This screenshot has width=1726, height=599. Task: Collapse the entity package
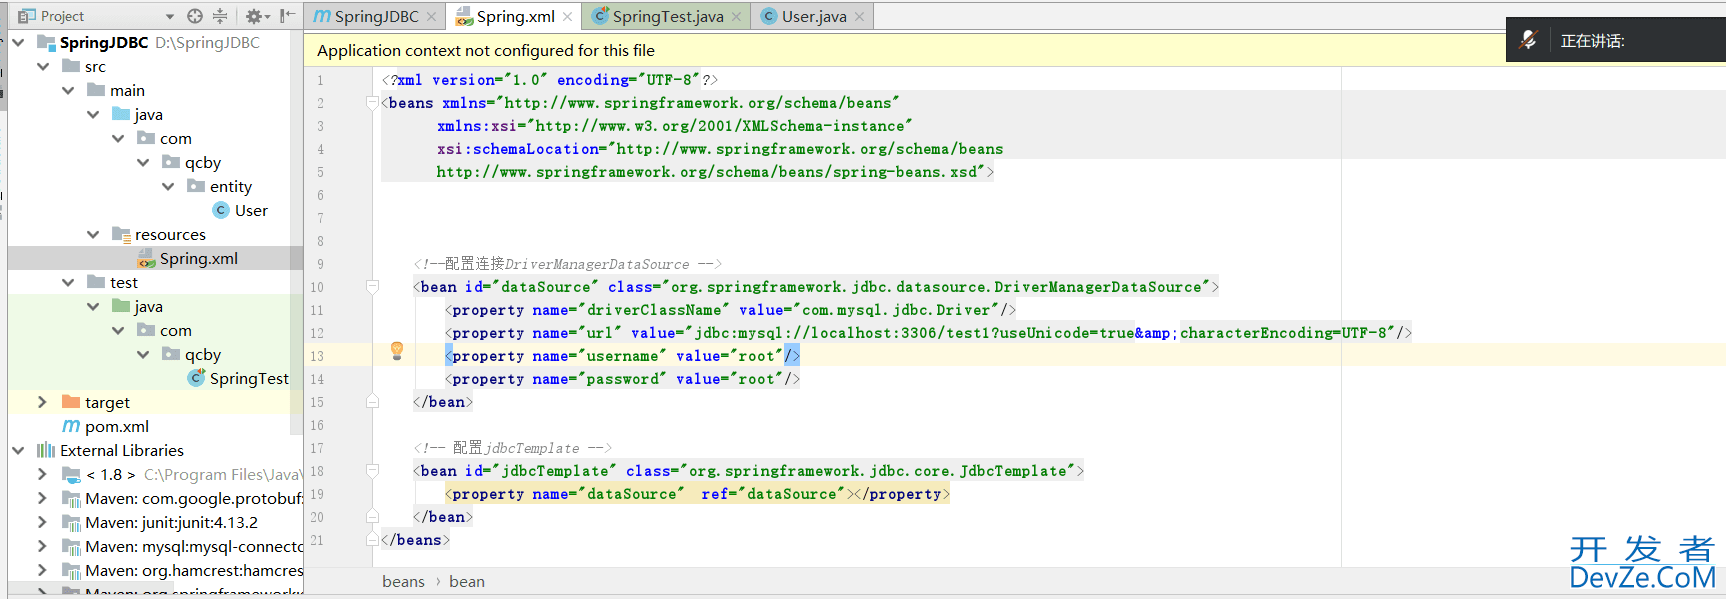(168, 186)
